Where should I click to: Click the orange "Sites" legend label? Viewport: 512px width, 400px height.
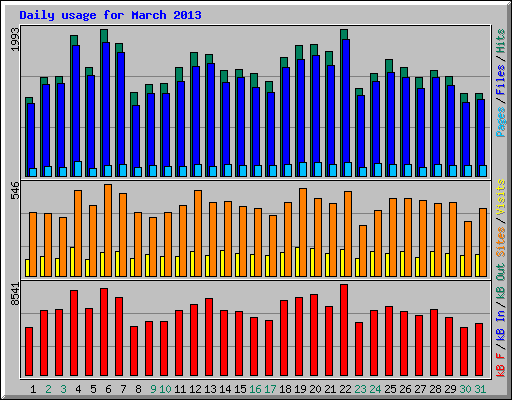tap(501, 242)
